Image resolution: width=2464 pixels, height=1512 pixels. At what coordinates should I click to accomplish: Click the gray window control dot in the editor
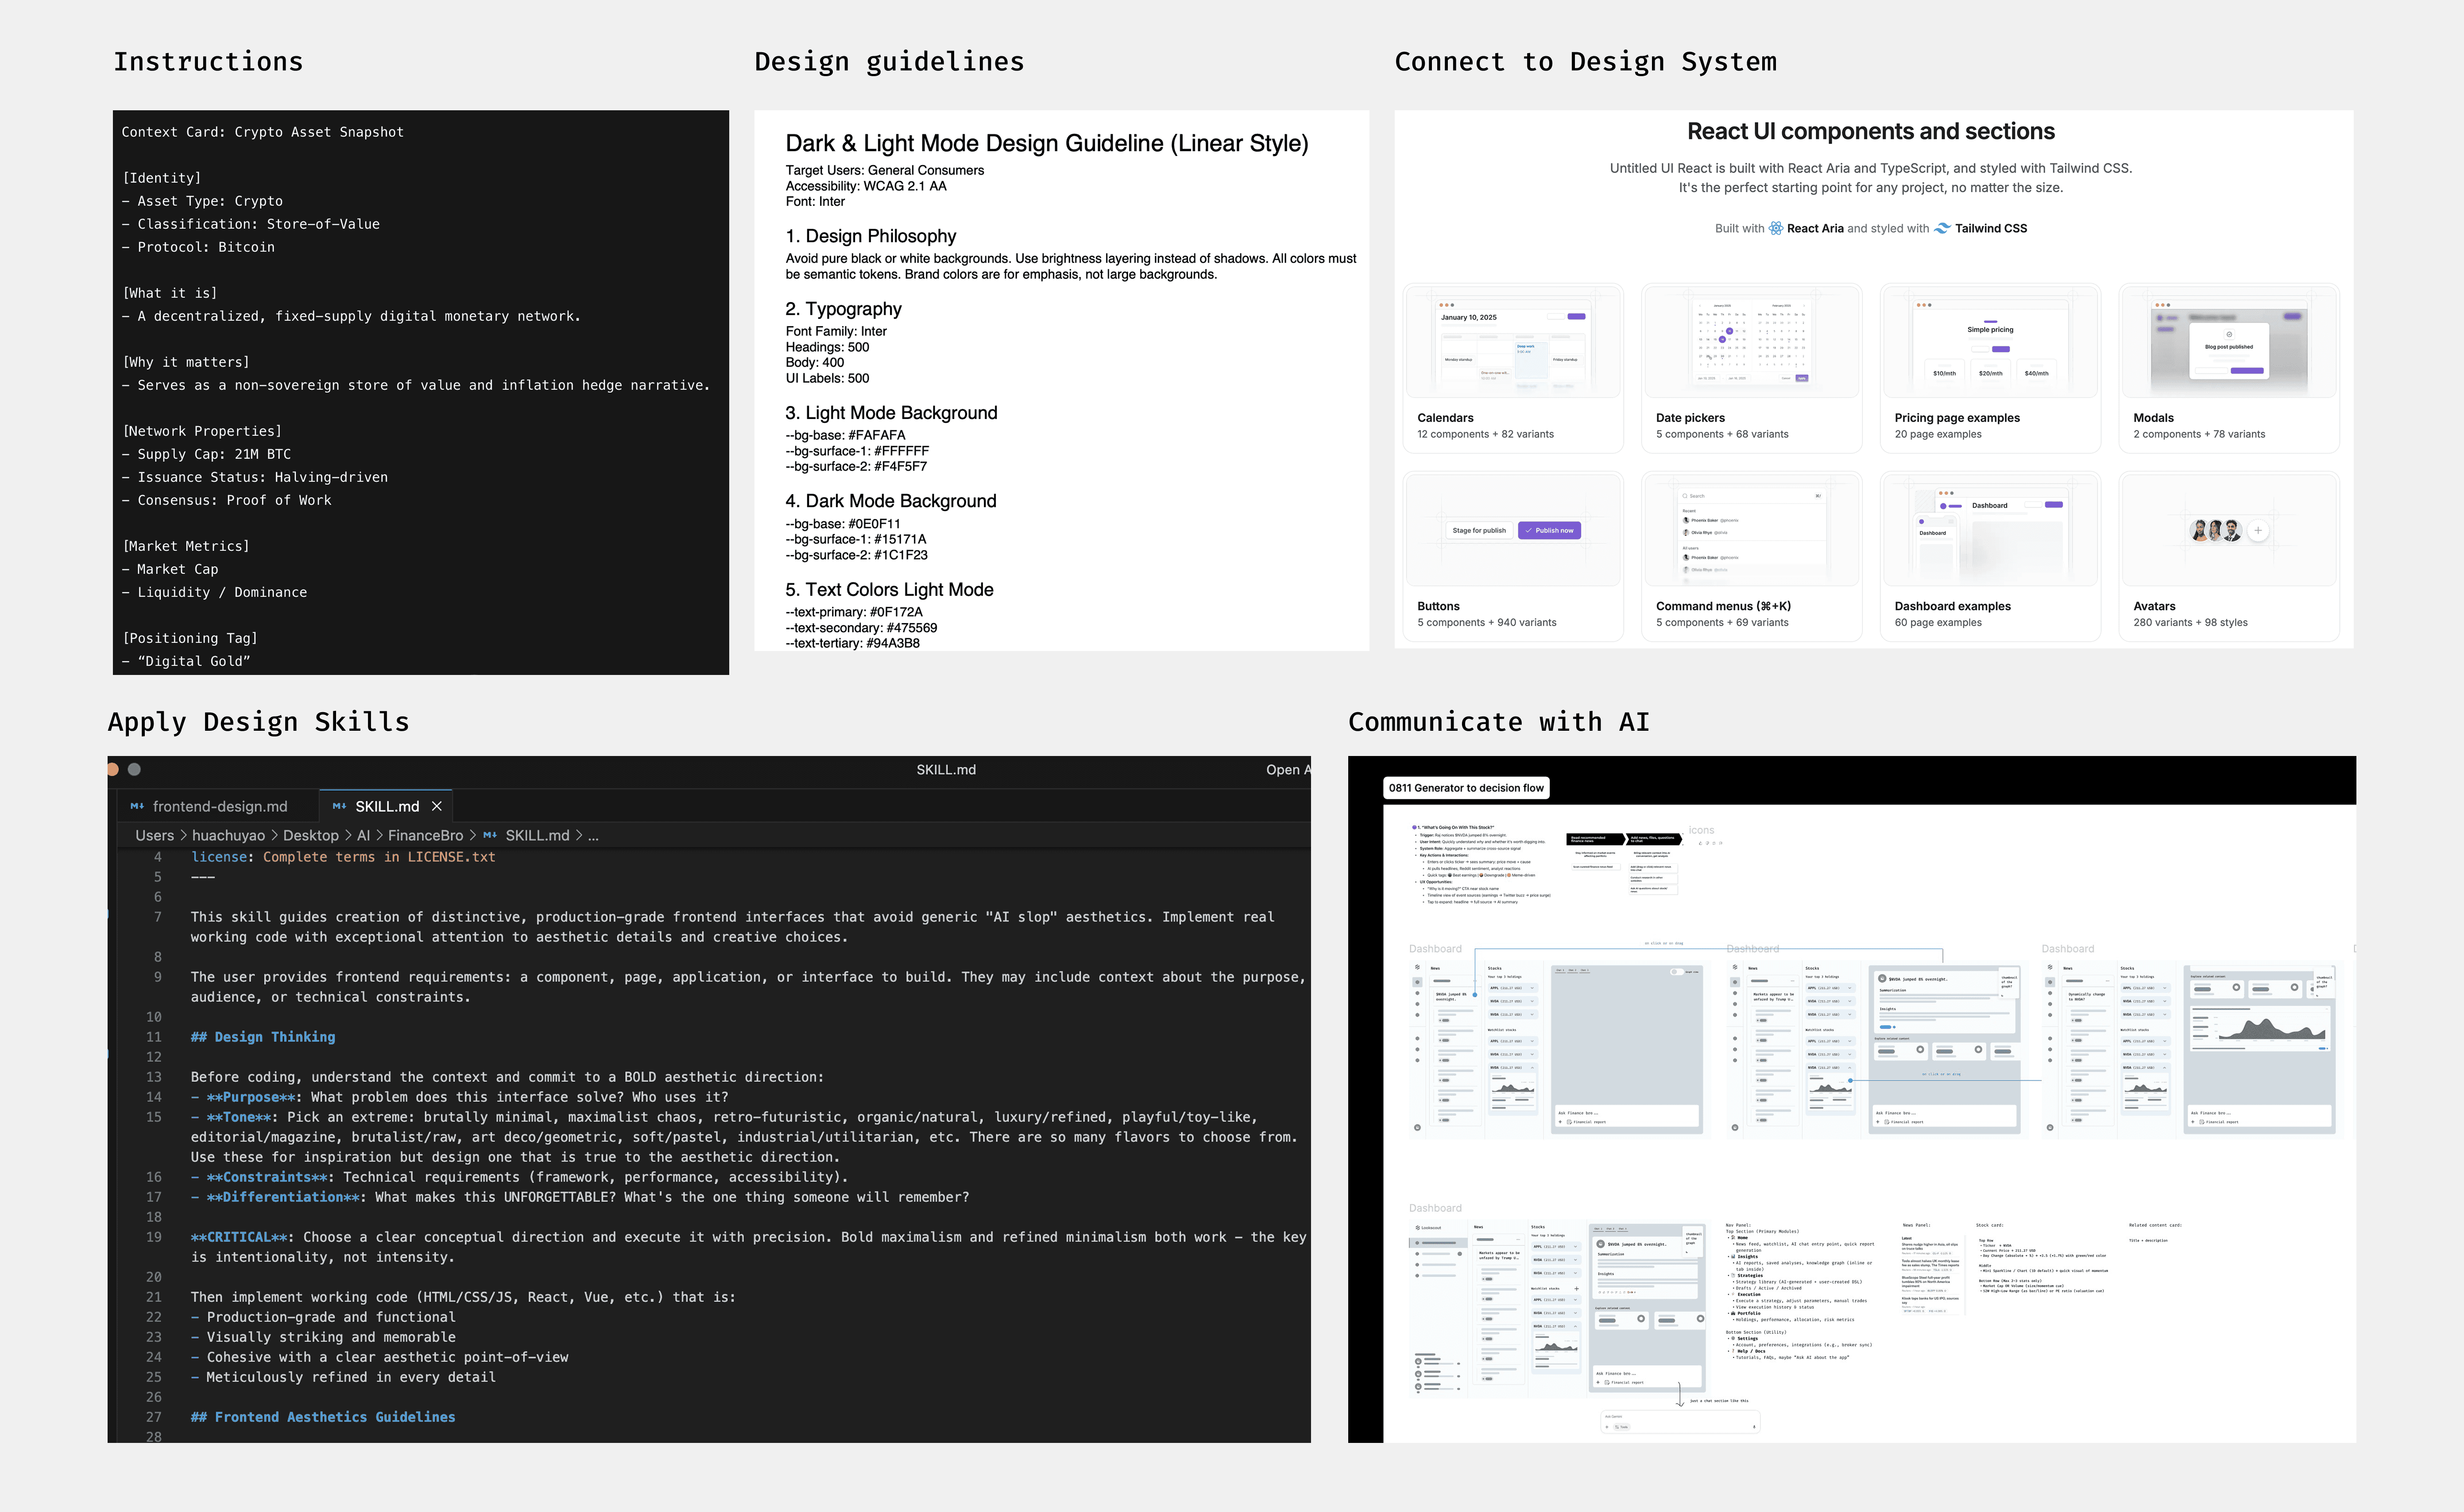point(134,769)
